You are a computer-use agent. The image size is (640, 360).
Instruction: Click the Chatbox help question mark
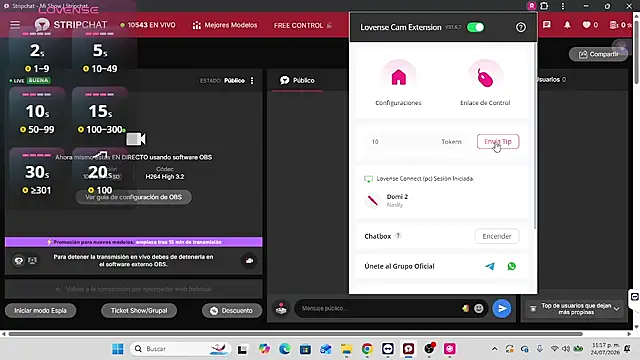click(x=398, y=236)
